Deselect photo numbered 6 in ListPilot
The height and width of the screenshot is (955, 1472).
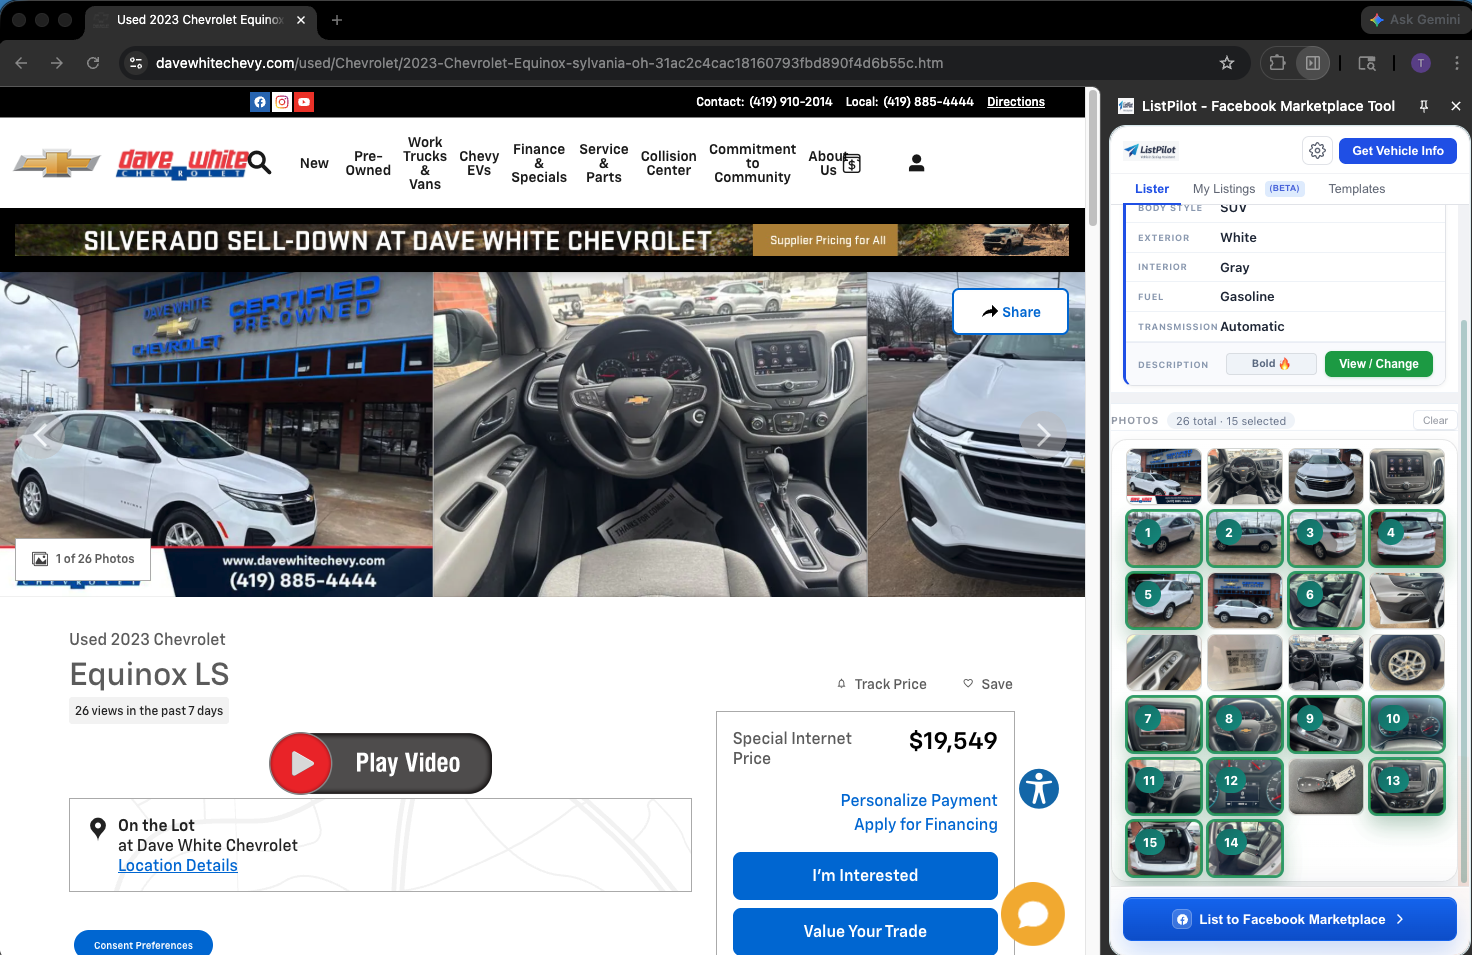1326,600
